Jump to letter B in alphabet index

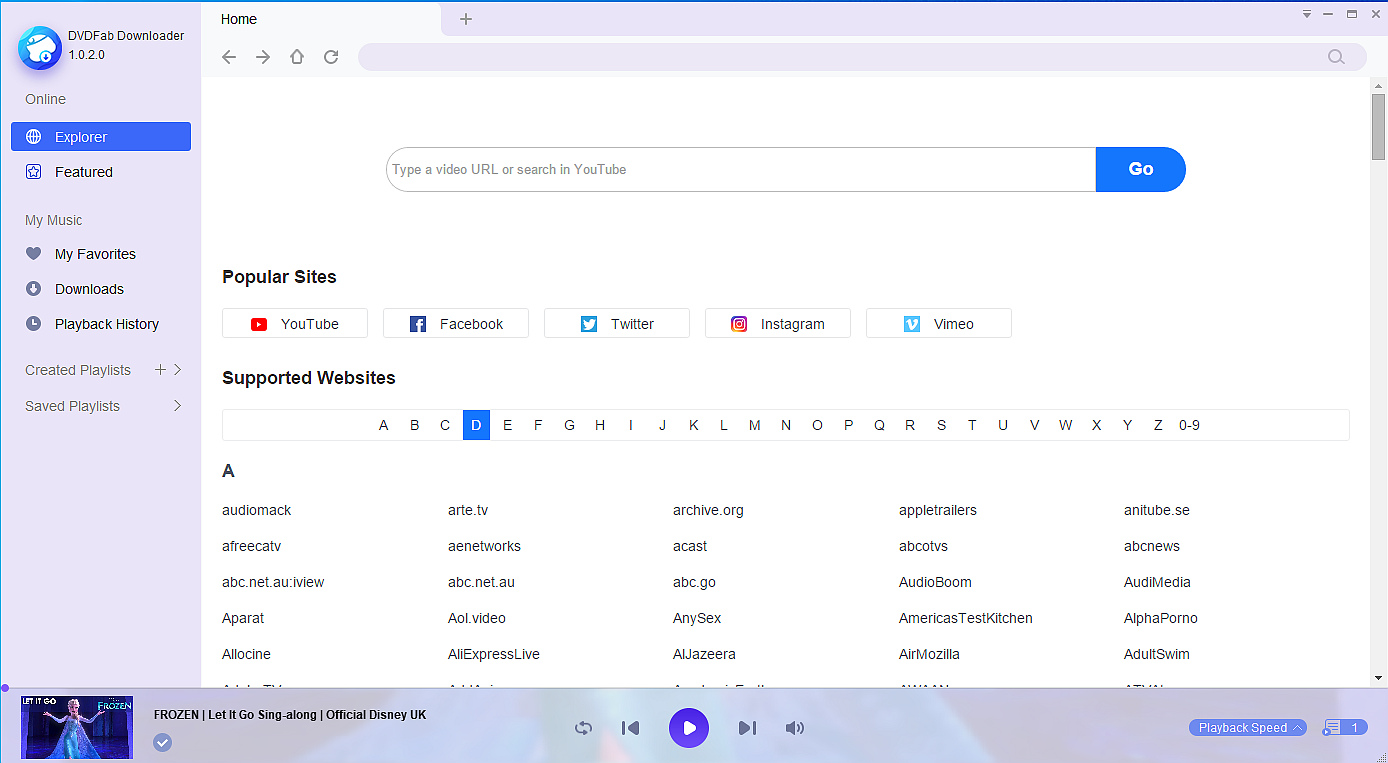(x=414, y=425)
